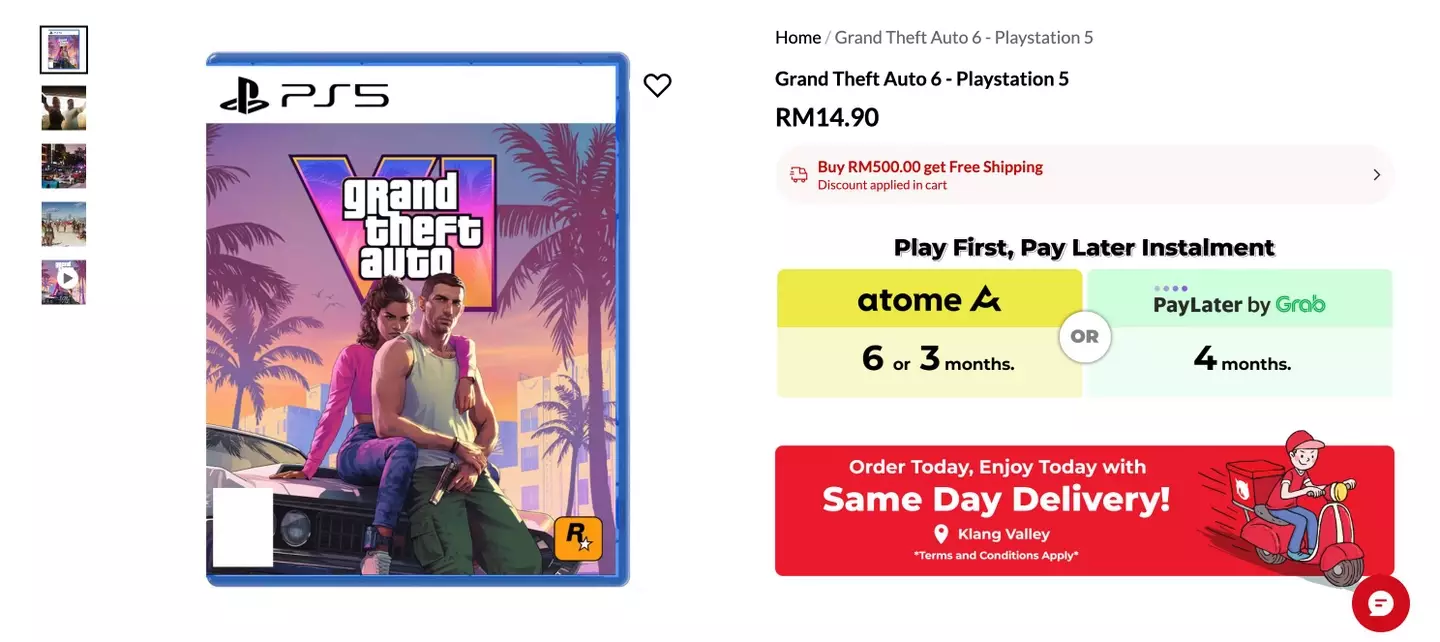Image resolution: width=1440 pixels, height=642 pixels.
Task: Expand free shipping details with the chevron
Action: point(1376,174)
